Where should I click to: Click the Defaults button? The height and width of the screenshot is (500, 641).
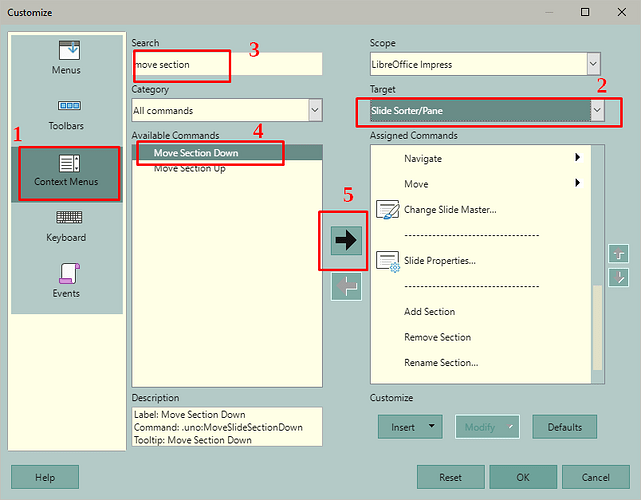(x=565, y=427)
